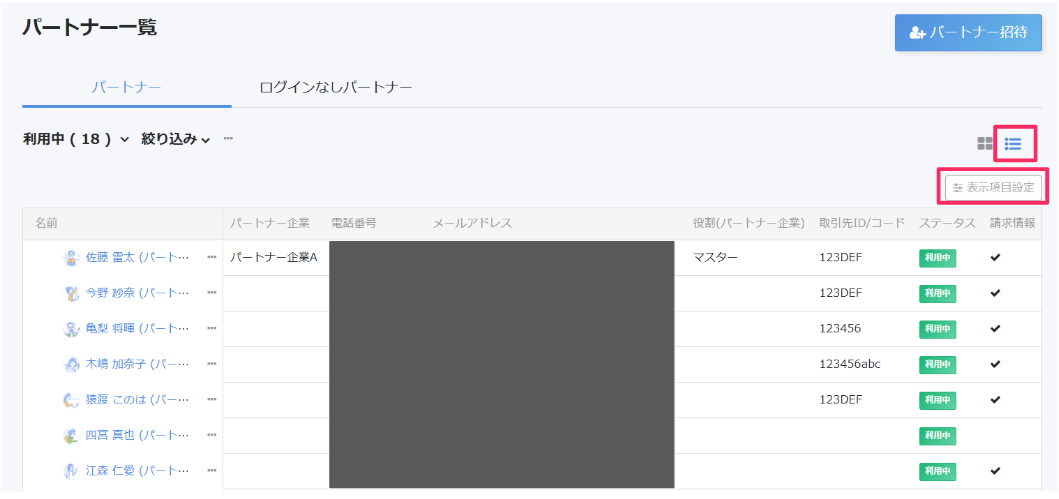Switch to grid card view

tap(985, 143)
